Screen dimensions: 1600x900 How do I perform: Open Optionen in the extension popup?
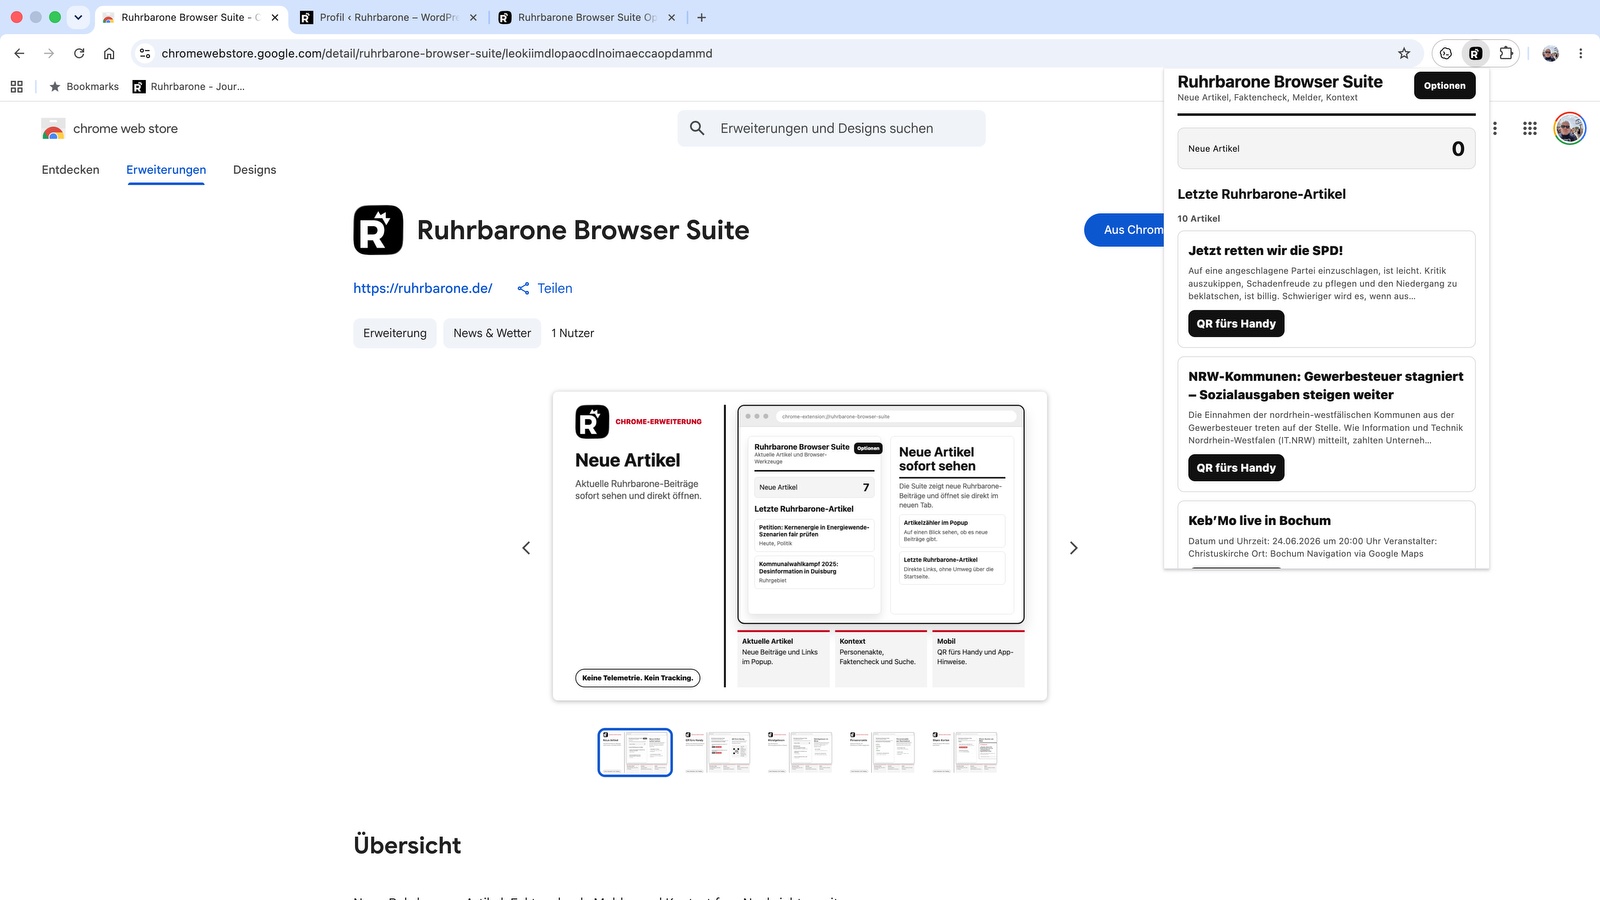click(x=1445, y=86)
